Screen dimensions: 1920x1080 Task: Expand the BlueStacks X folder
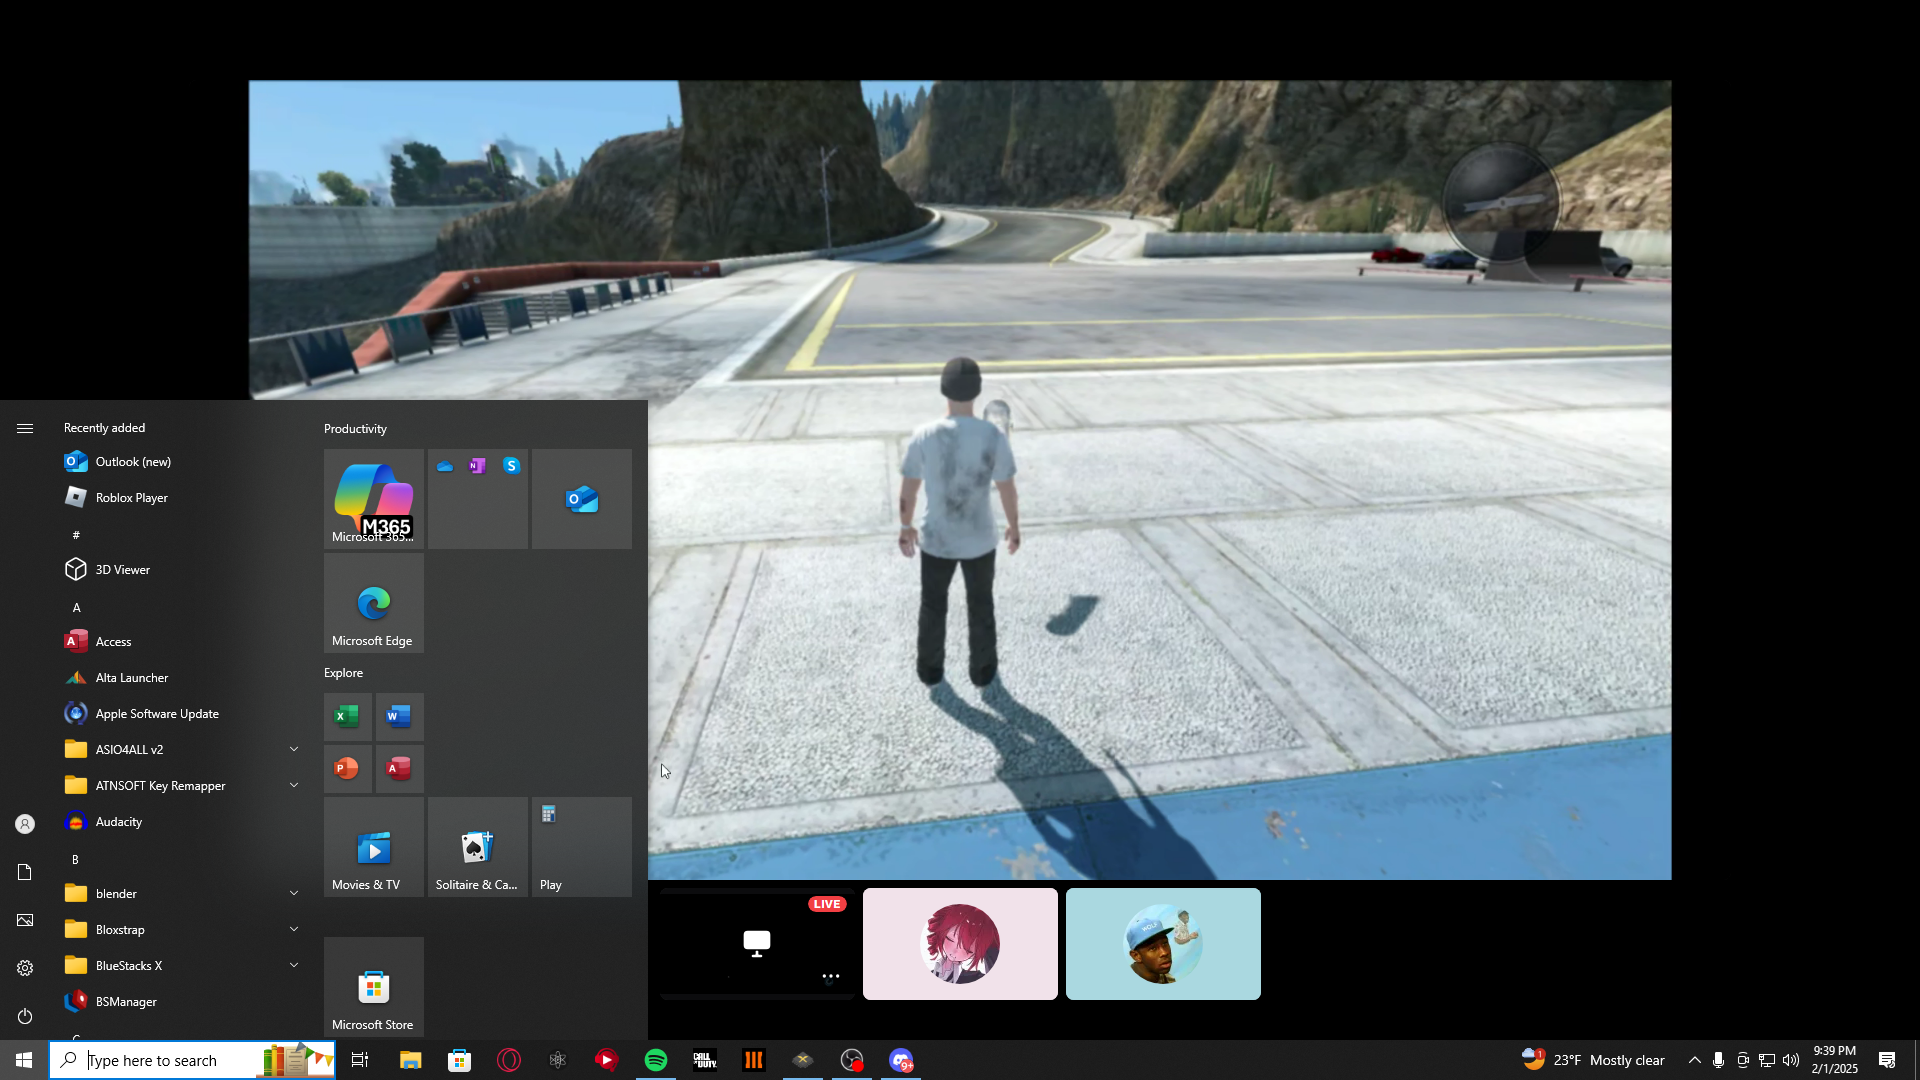point(293,965)
